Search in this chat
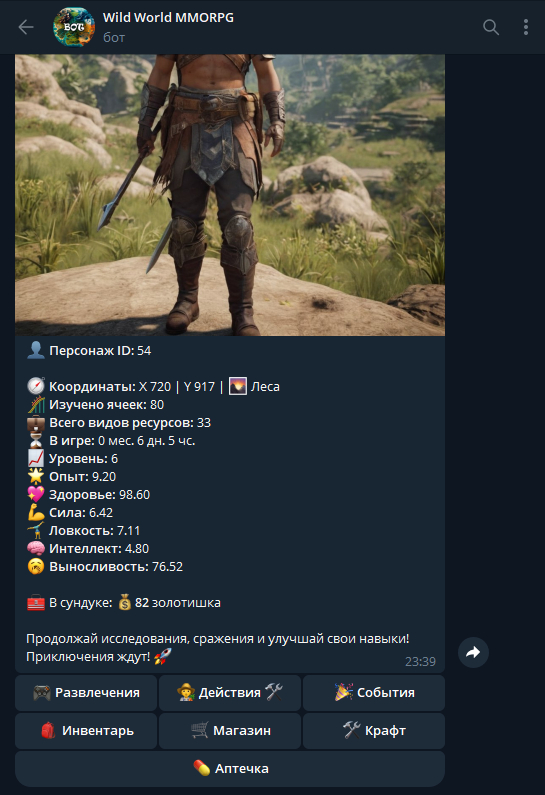Viewport: 545px width, 795px height. point(491,27)
